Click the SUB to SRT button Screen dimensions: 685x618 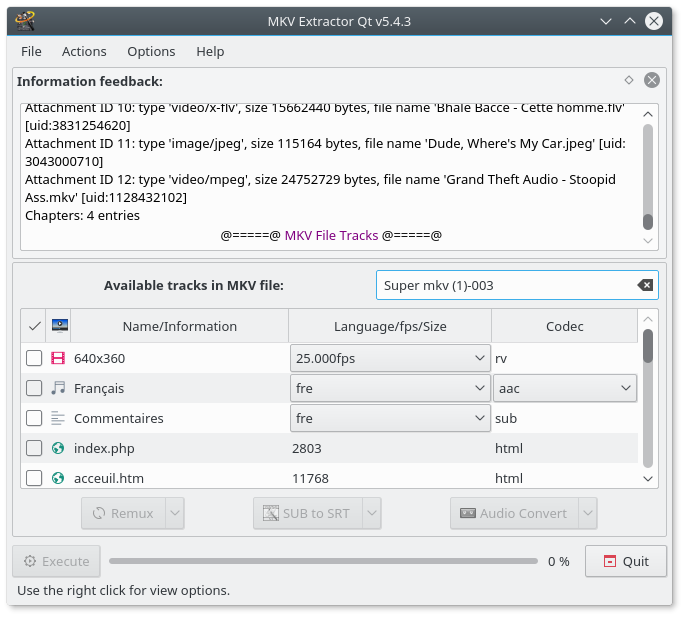[x=308, y=513]
